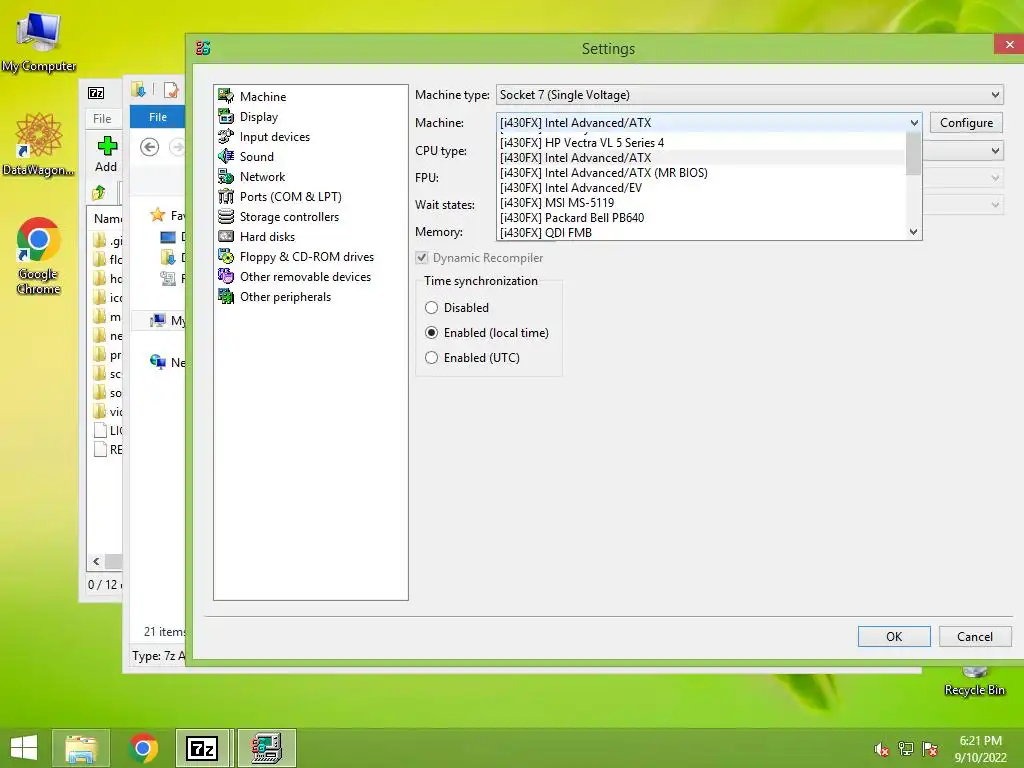
Task: Open the Sound settings category
Action: pos(246,157)
